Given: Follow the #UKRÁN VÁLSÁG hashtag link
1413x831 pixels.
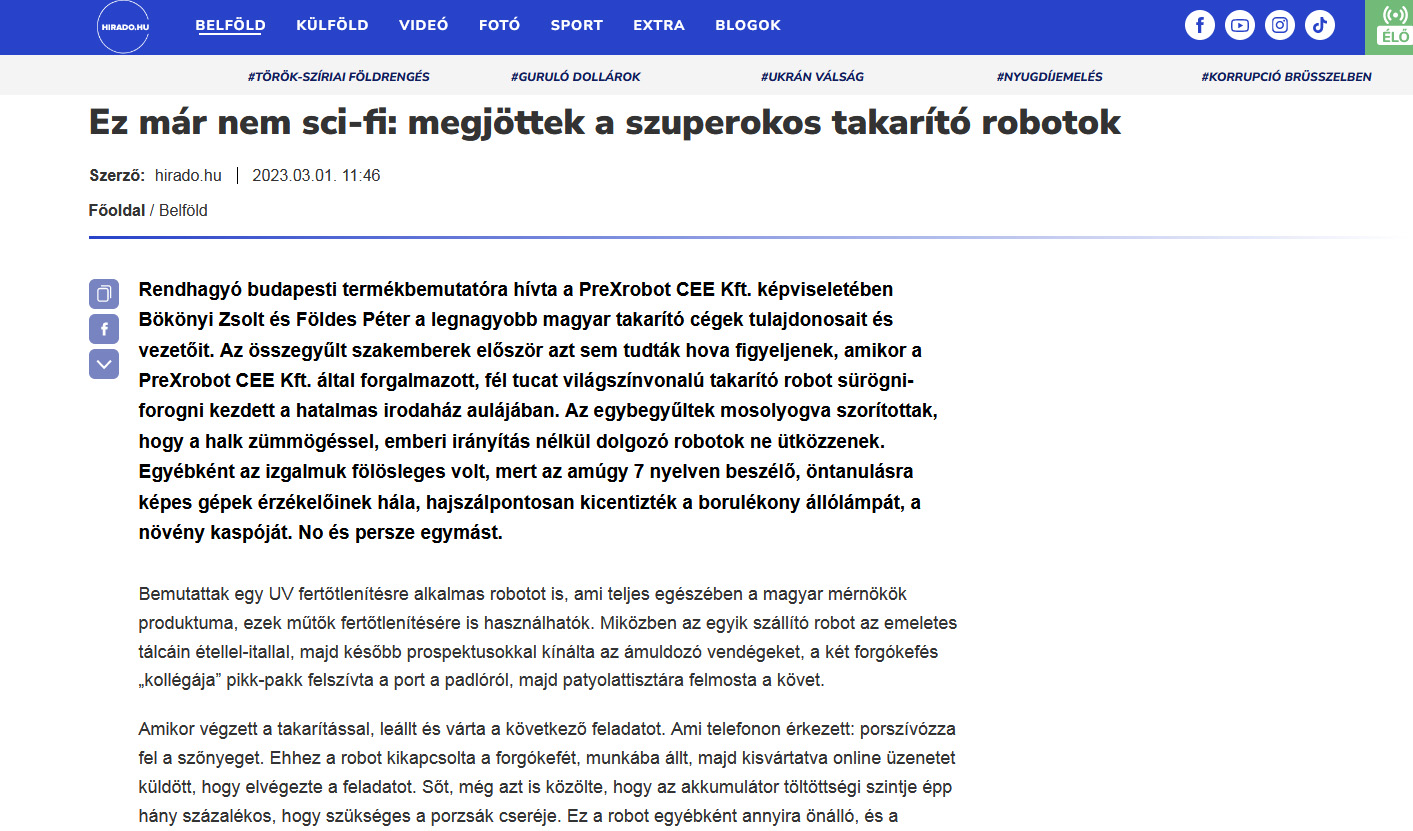Looking at the screenshot, I should point(812,76).
